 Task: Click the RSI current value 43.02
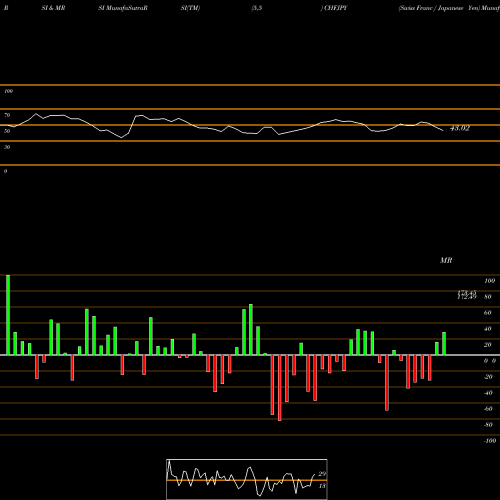[x=460, y=128]
